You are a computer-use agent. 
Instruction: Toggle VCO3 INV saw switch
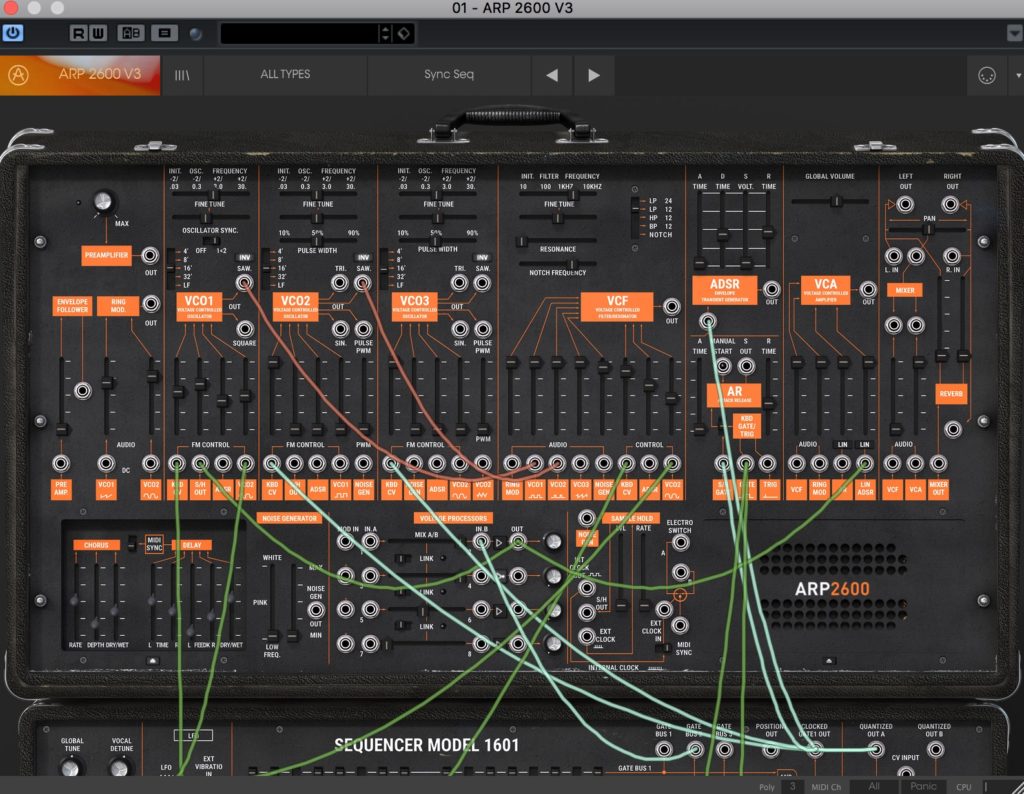point(482,257)
